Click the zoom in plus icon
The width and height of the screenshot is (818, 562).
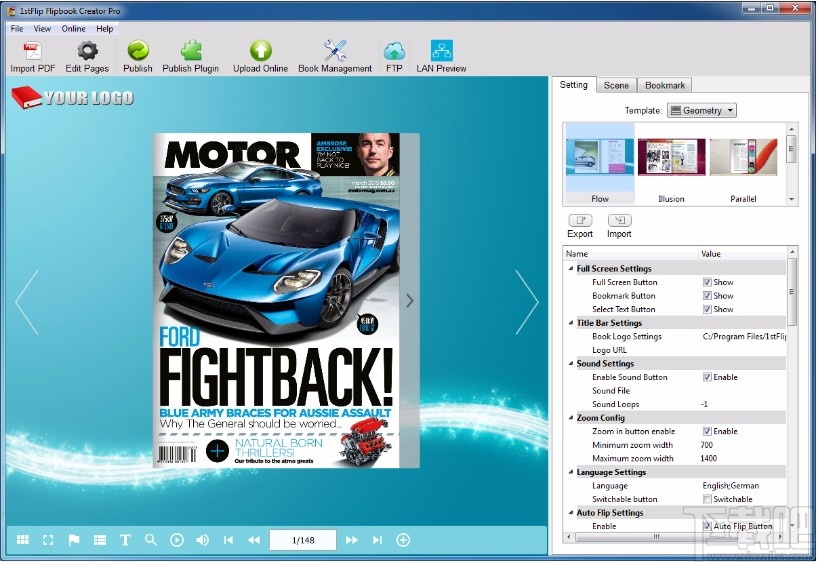(x=403, y=540)
